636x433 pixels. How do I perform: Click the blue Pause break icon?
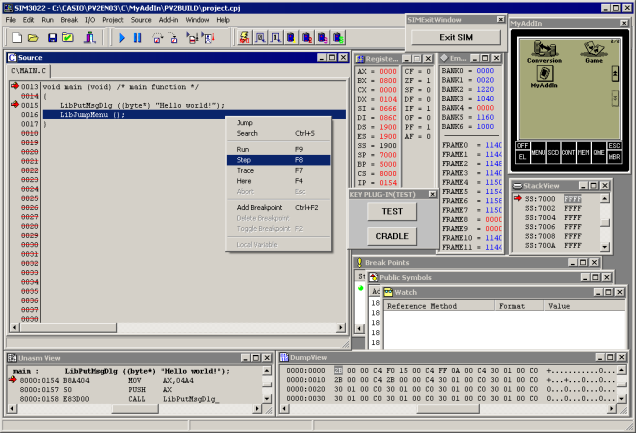(138, 38)
